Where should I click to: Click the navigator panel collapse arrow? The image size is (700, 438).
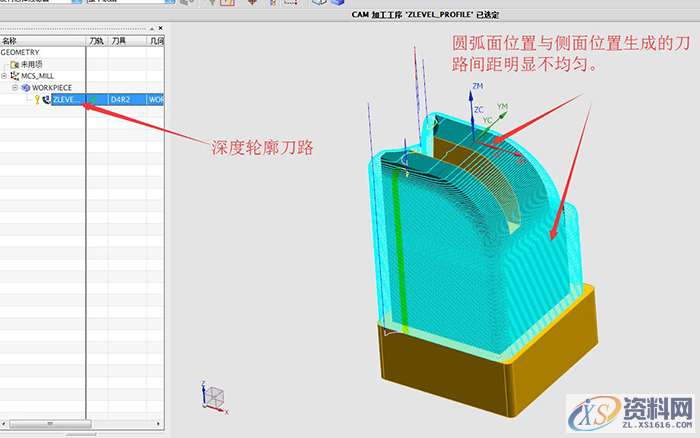(x=152, y=28)
